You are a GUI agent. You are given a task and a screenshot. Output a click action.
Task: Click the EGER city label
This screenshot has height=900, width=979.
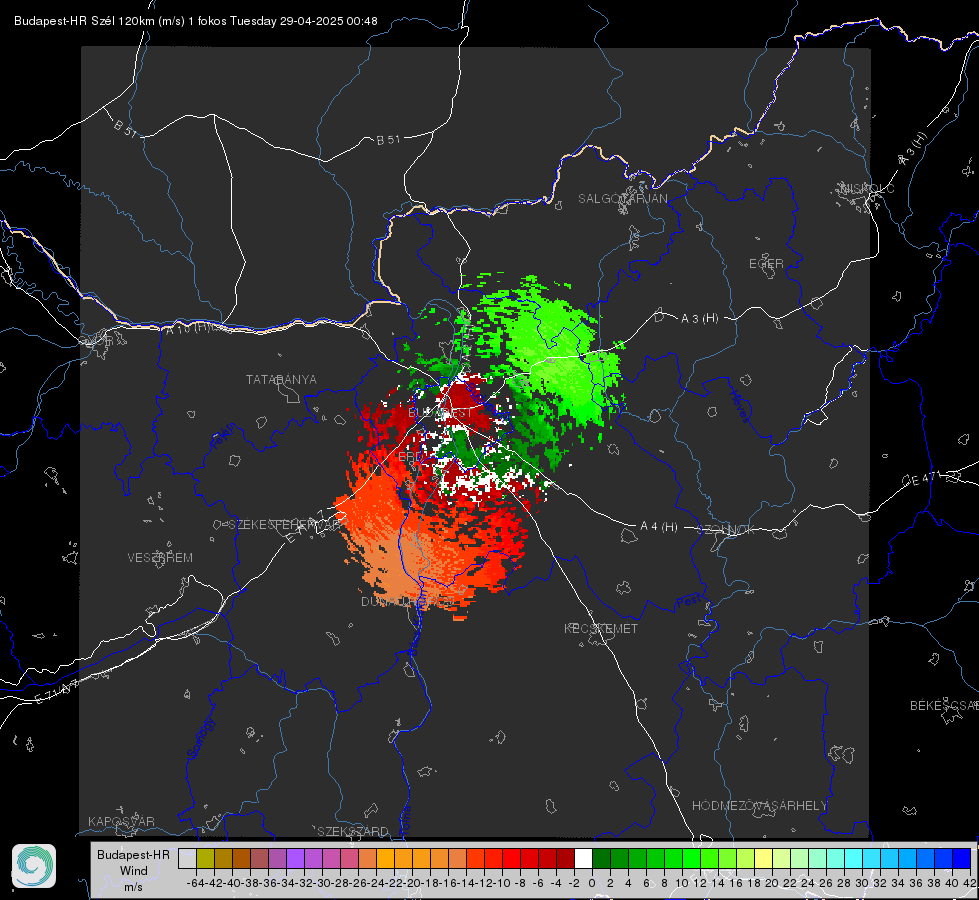[x=766, y=264]
